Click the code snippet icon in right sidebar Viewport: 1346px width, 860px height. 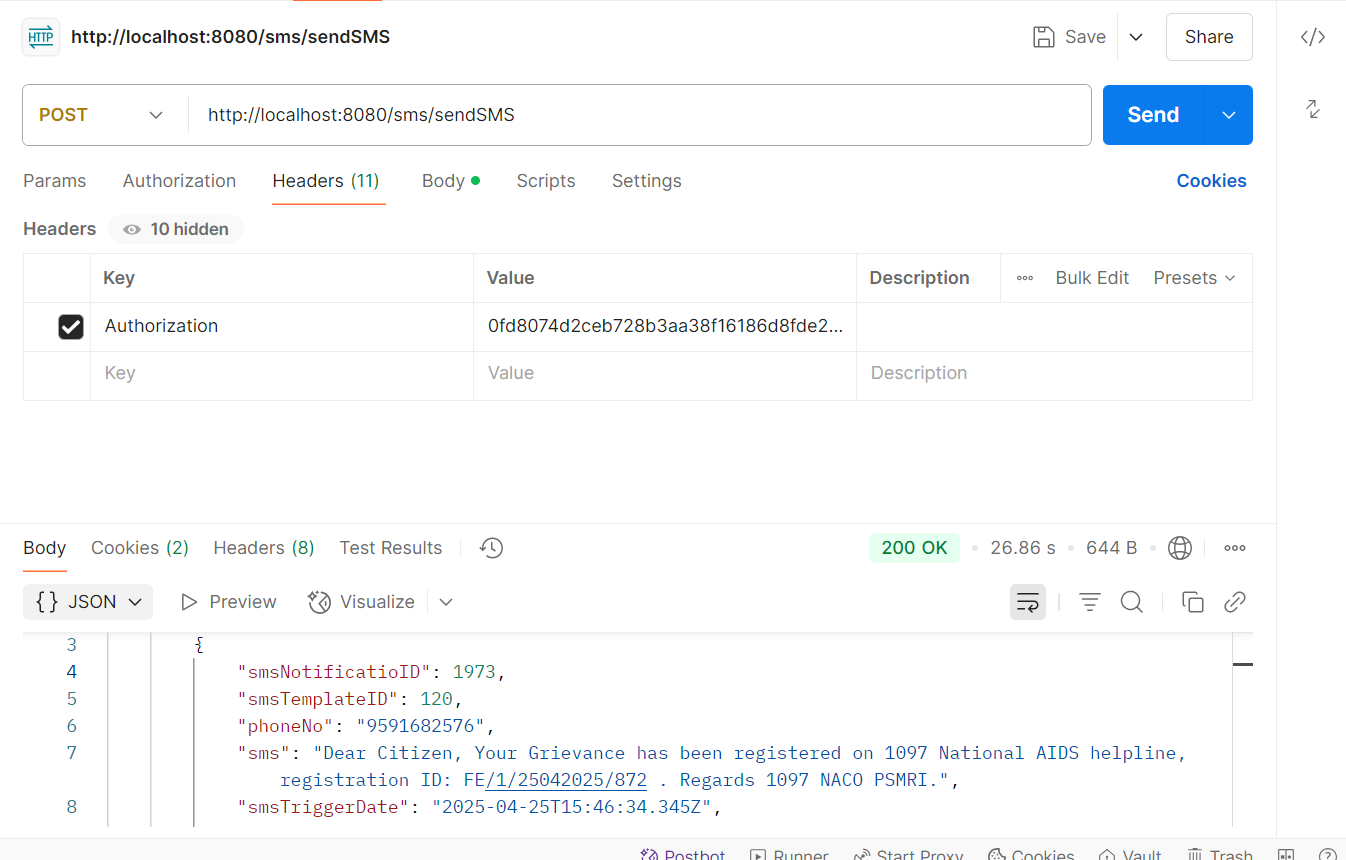[x=1312, y=37]
